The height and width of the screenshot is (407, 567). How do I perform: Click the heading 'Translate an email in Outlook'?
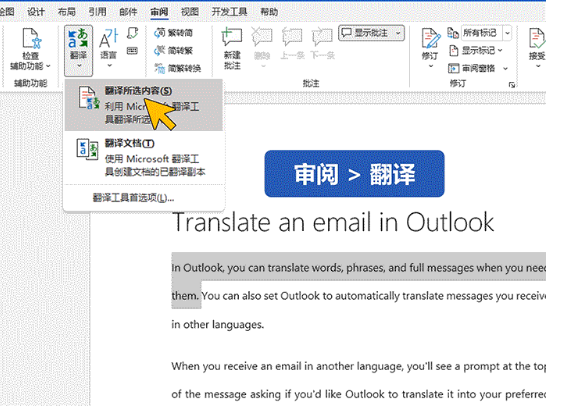pyautogui.click(x=333, y=222)
